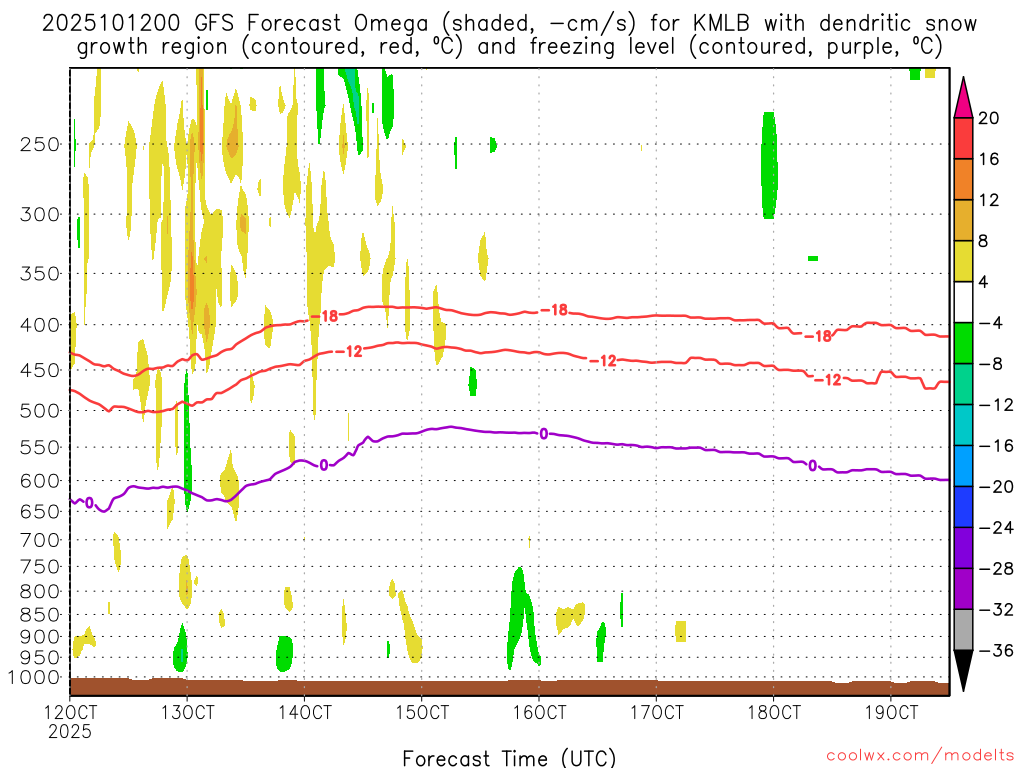
Task: Click the 550 pressure level label
Action: tap(40, 447)
